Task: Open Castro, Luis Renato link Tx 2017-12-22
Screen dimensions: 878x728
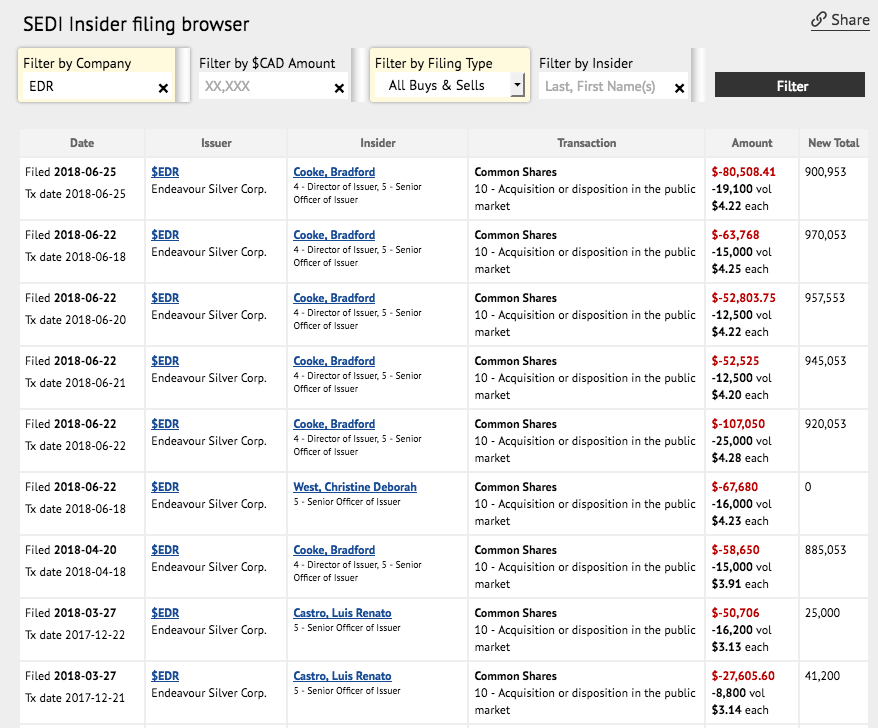Action: 342,613
